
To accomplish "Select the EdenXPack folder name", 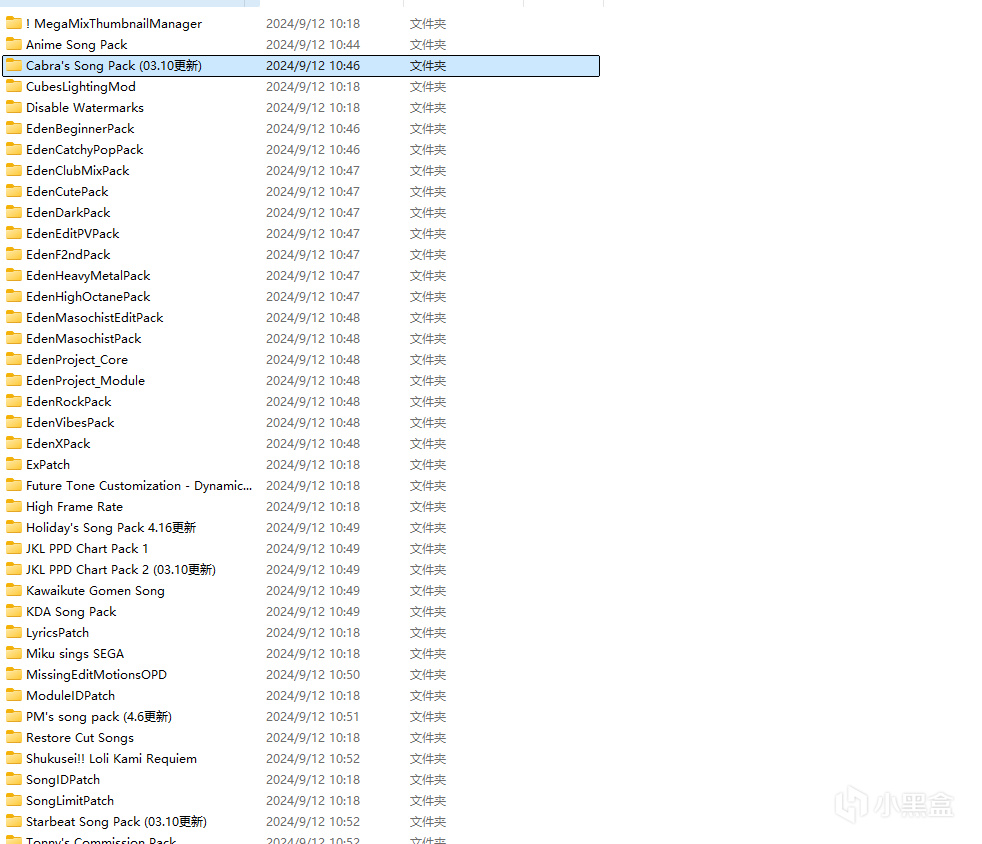I will coord(58,443).
